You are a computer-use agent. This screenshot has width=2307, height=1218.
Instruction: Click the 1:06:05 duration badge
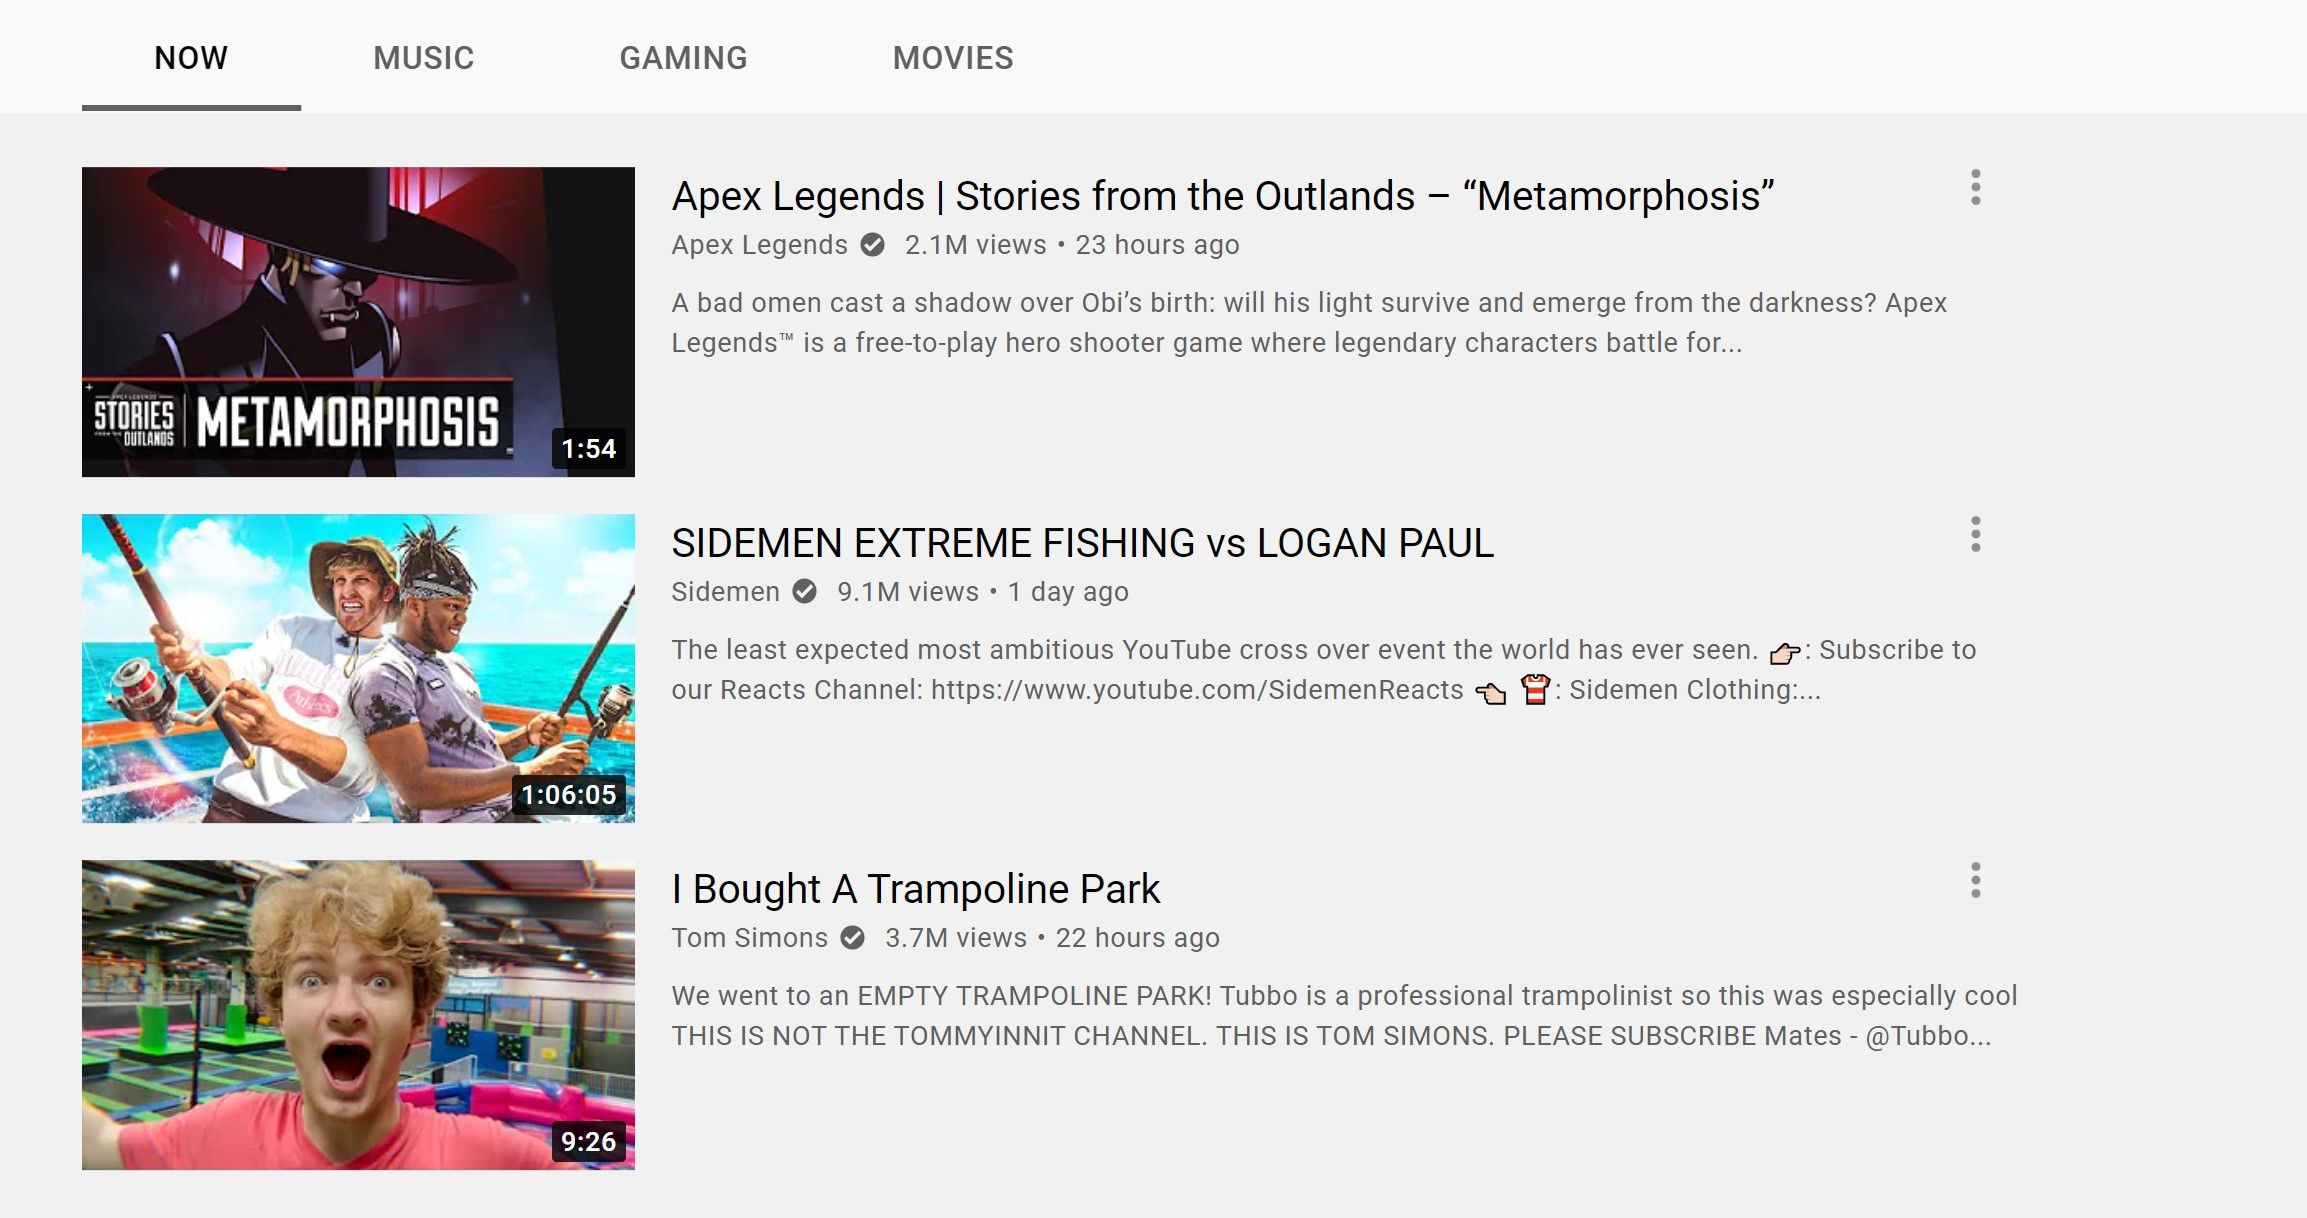pyautogui.click(x=568, y=795)
